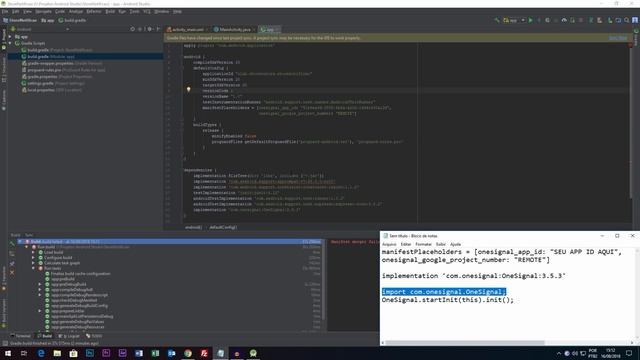Image resolution: width=640 pixels, height=360 pixels.
Task: Select build.gradle (Project) in the project tree
Action: [x=60, y=50]
